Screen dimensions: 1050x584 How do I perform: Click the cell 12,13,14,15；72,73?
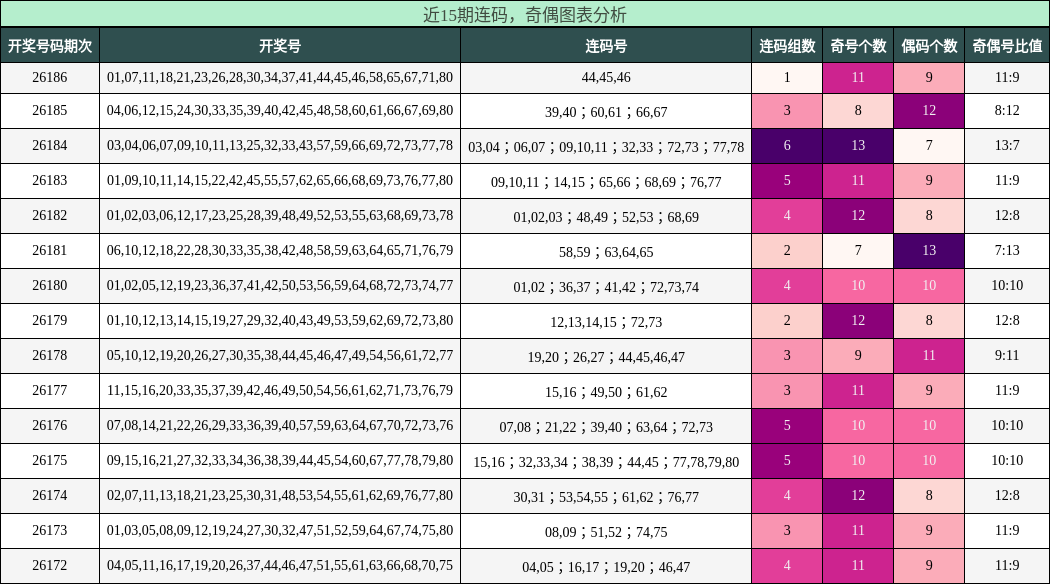(606, 321)
